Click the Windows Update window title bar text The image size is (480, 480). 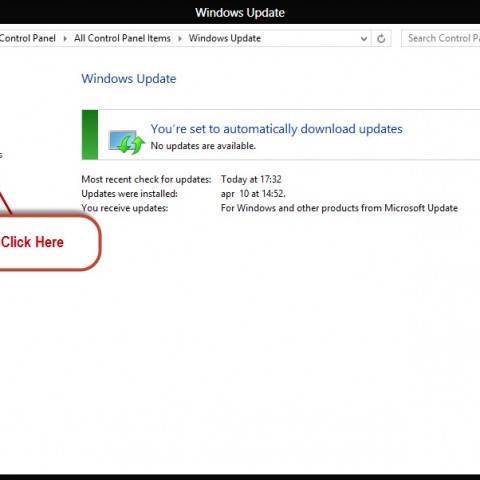[240, 13]
